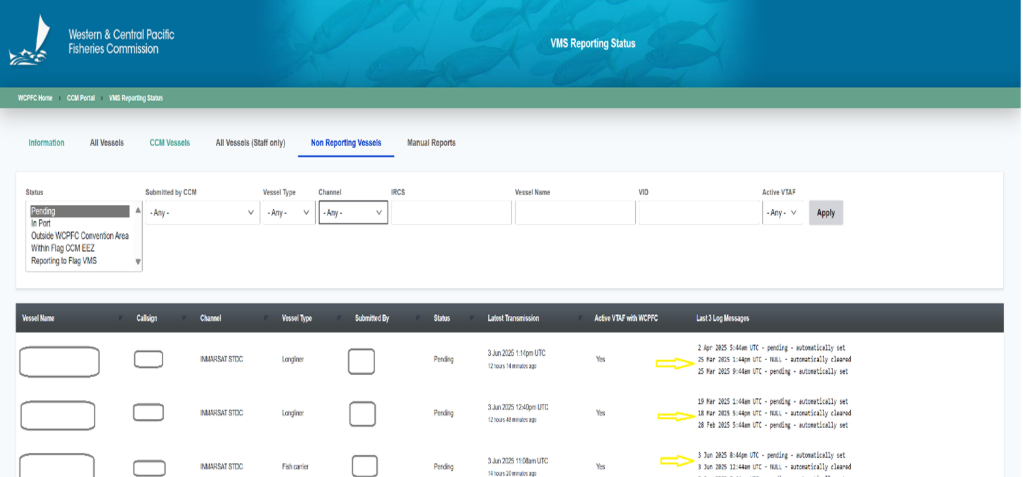Click '3 Jun 2025 12:44am UTC' log message

[774, 467]
